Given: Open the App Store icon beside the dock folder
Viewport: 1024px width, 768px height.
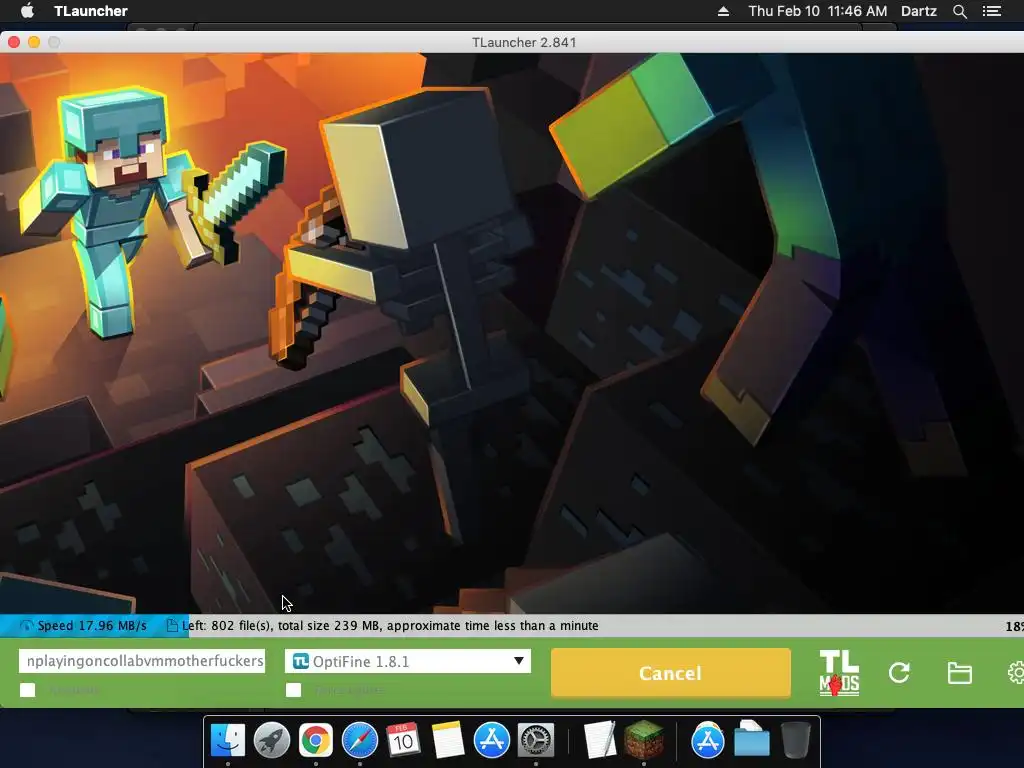Looking at the screenshot, I should [x=707, y=740].
